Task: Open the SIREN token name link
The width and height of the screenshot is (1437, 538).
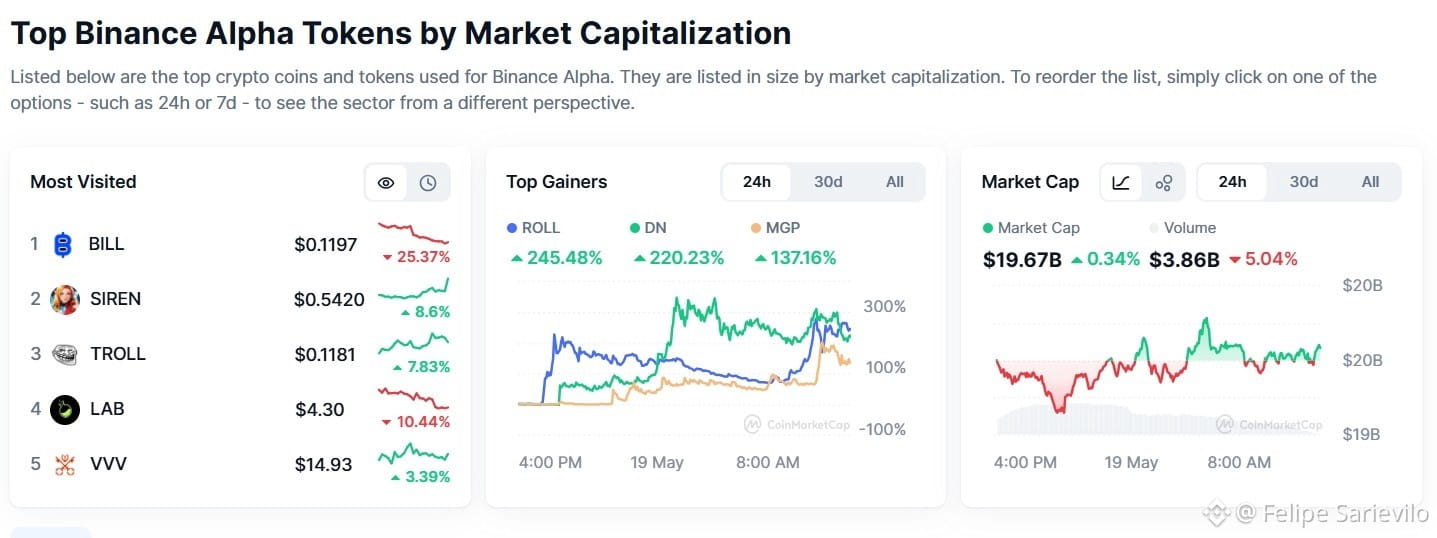Action: point(115,299)
